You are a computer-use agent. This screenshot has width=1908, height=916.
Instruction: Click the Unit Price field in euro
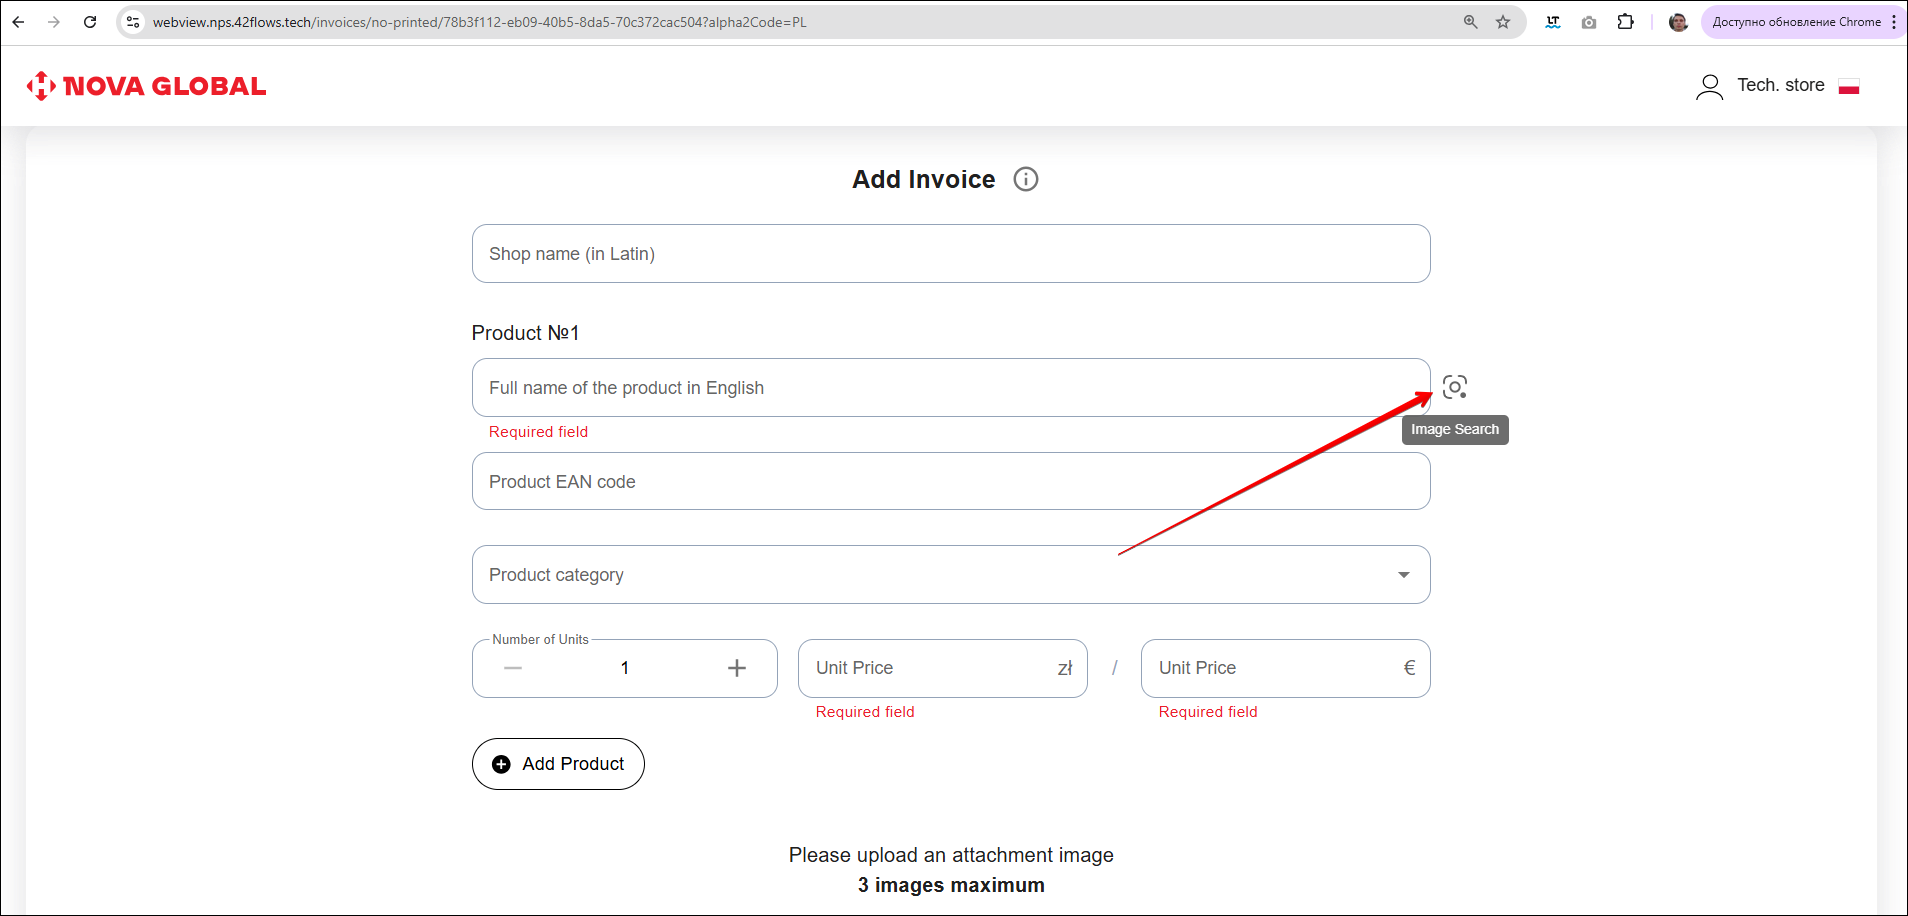pos(1275,668)
